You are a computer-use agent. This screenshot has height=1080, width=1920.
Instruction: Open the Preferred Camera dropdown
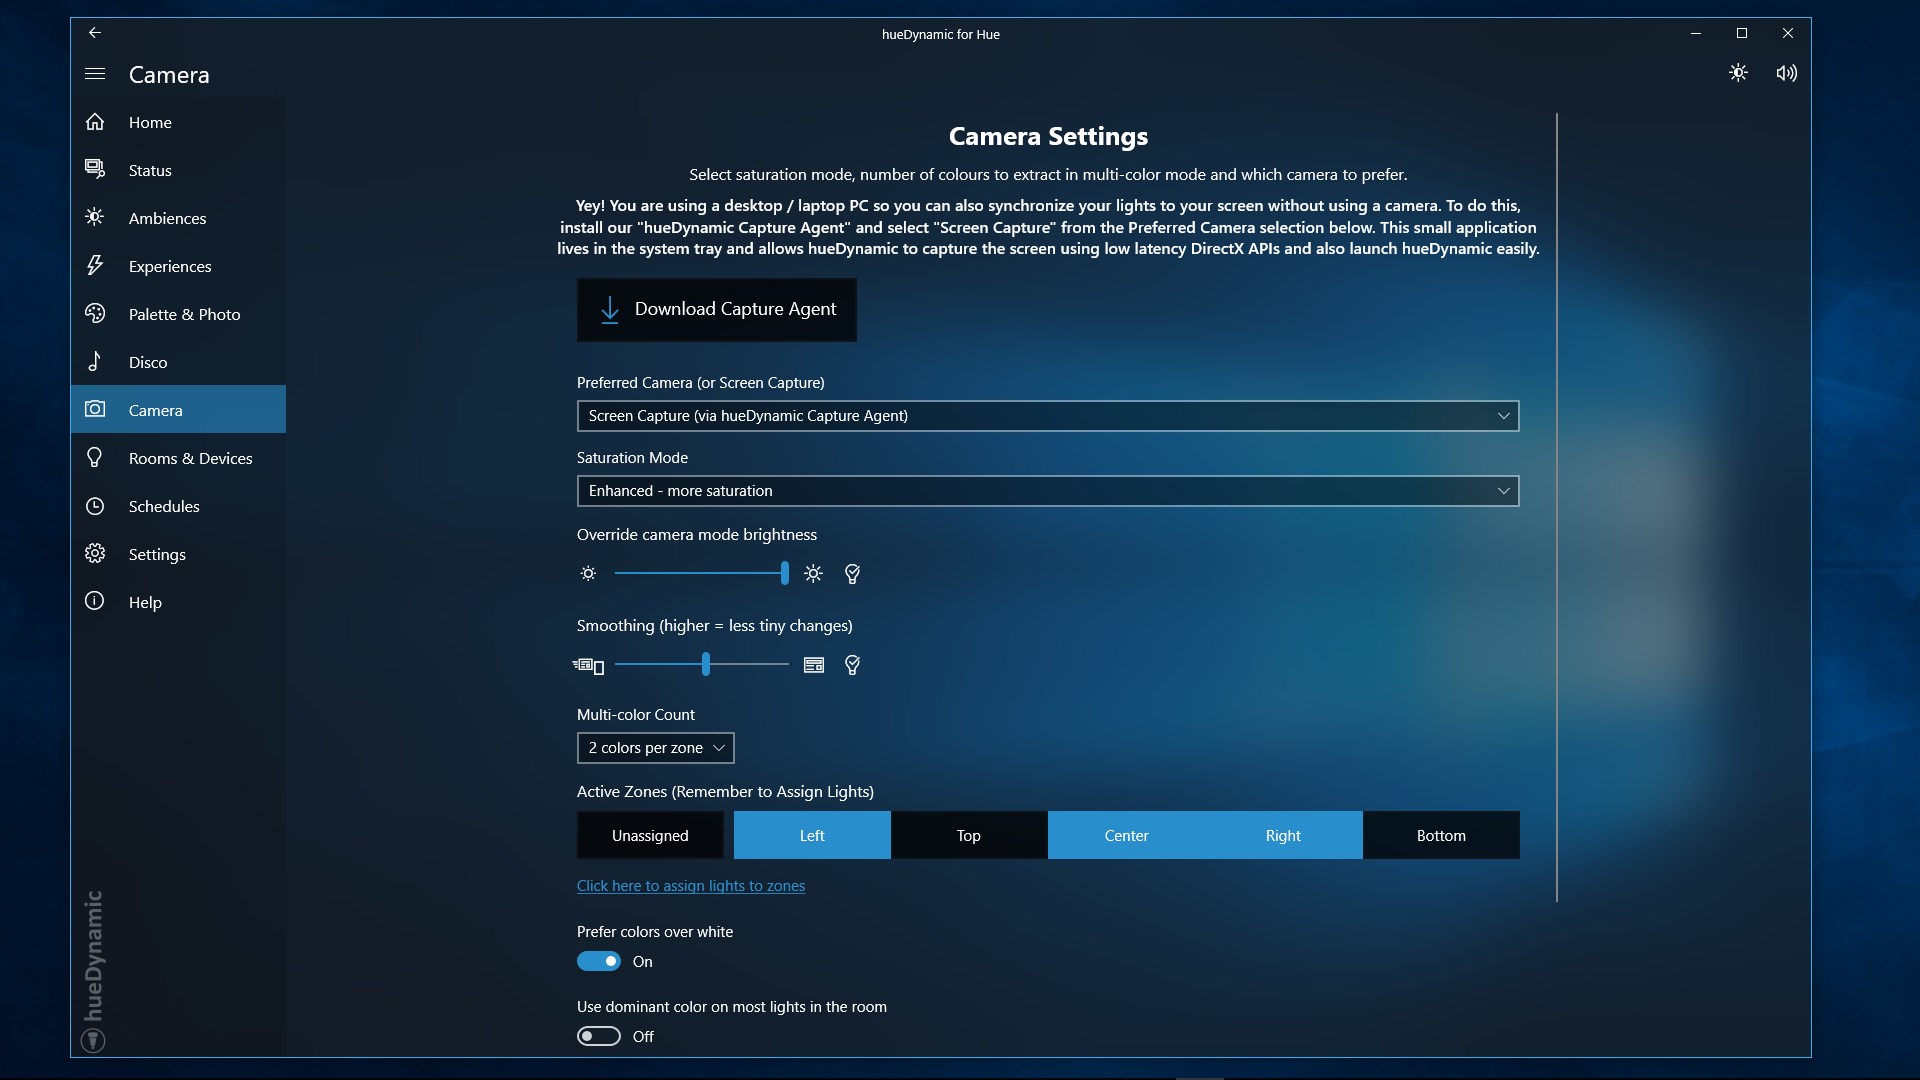click(x=1047, y=416)
